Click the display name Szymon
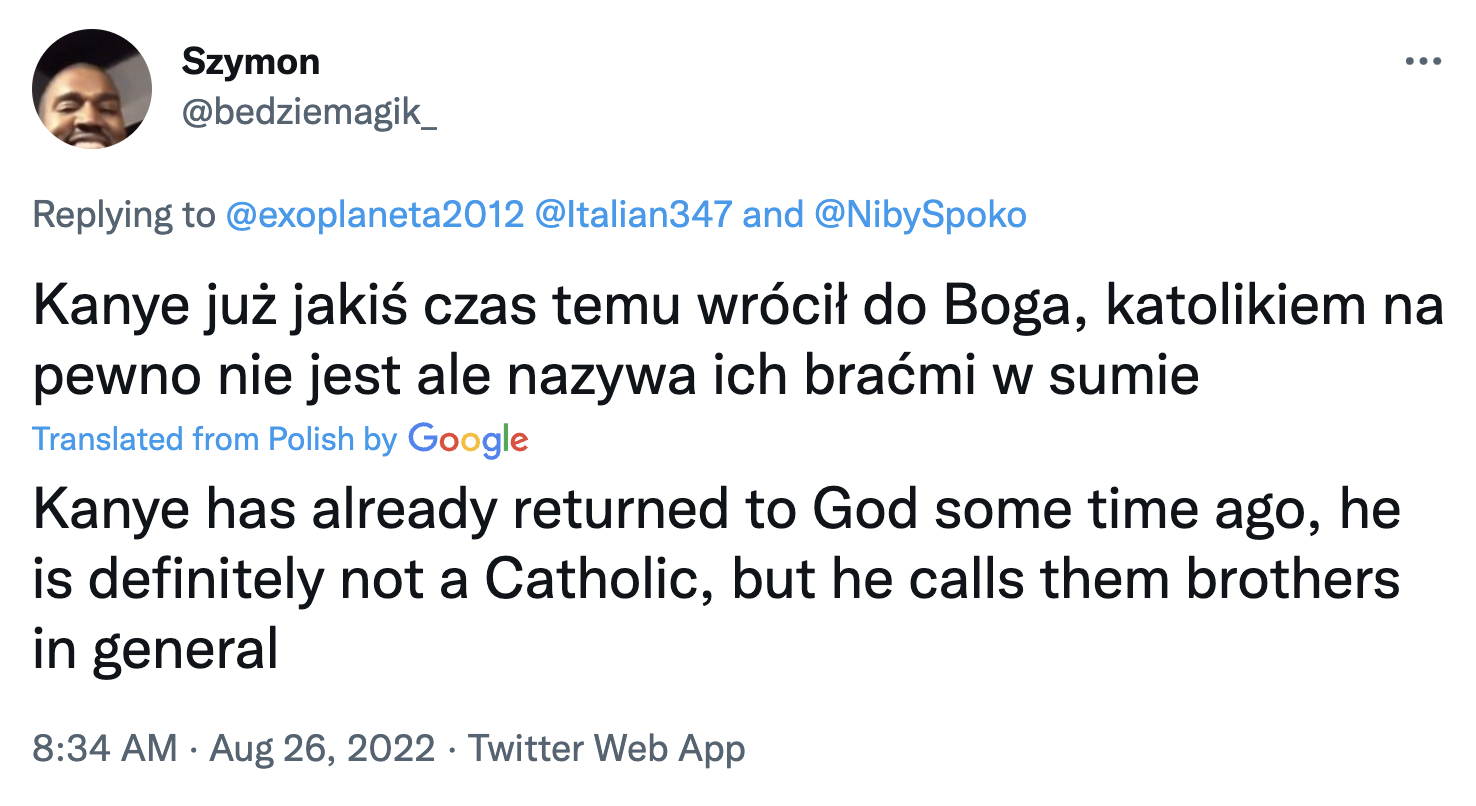This screenshot has width=1476, height=806. 250,62
